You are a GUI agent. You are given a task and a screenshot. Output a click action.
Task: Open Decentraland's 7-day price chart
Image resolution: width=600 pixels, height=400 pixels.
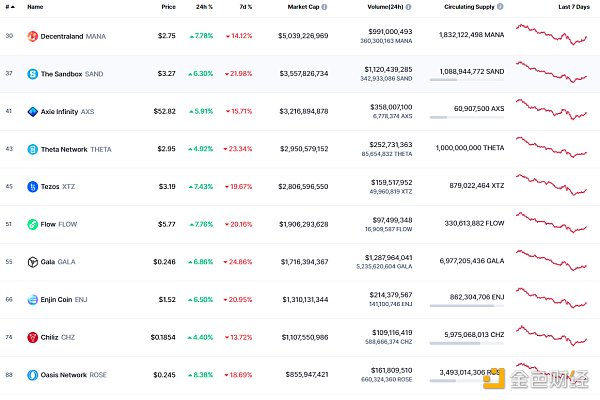point(551,34)
